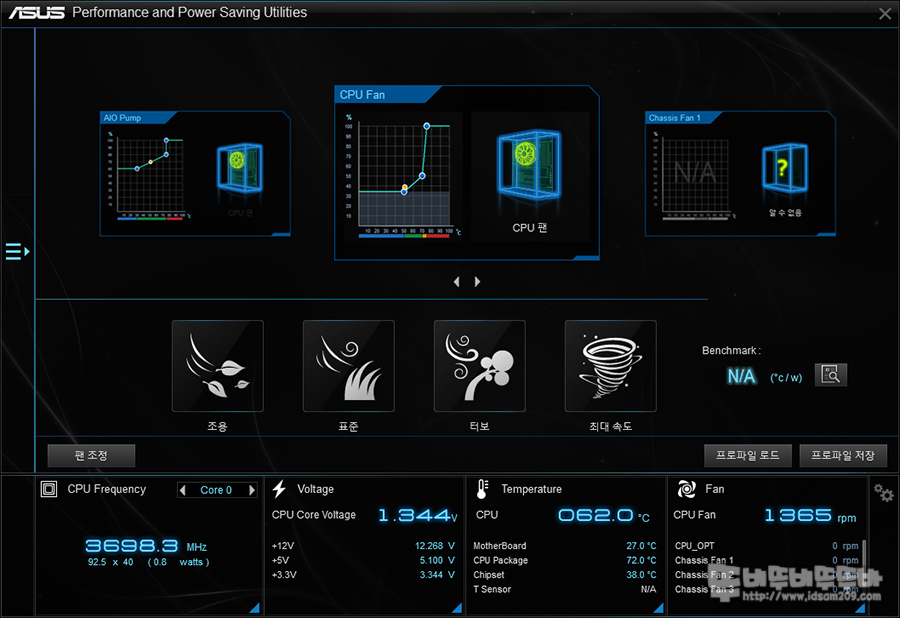Click the 92.5 x 40 multiplier text

(110, 562)
